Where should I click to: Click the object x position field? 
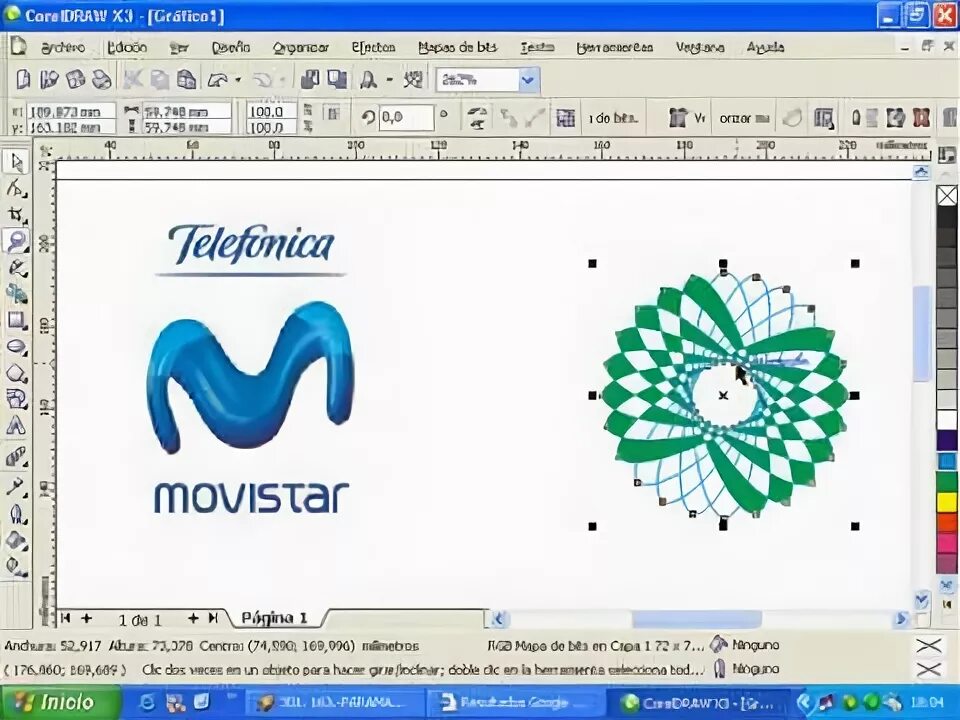click(x=71, y=111)
